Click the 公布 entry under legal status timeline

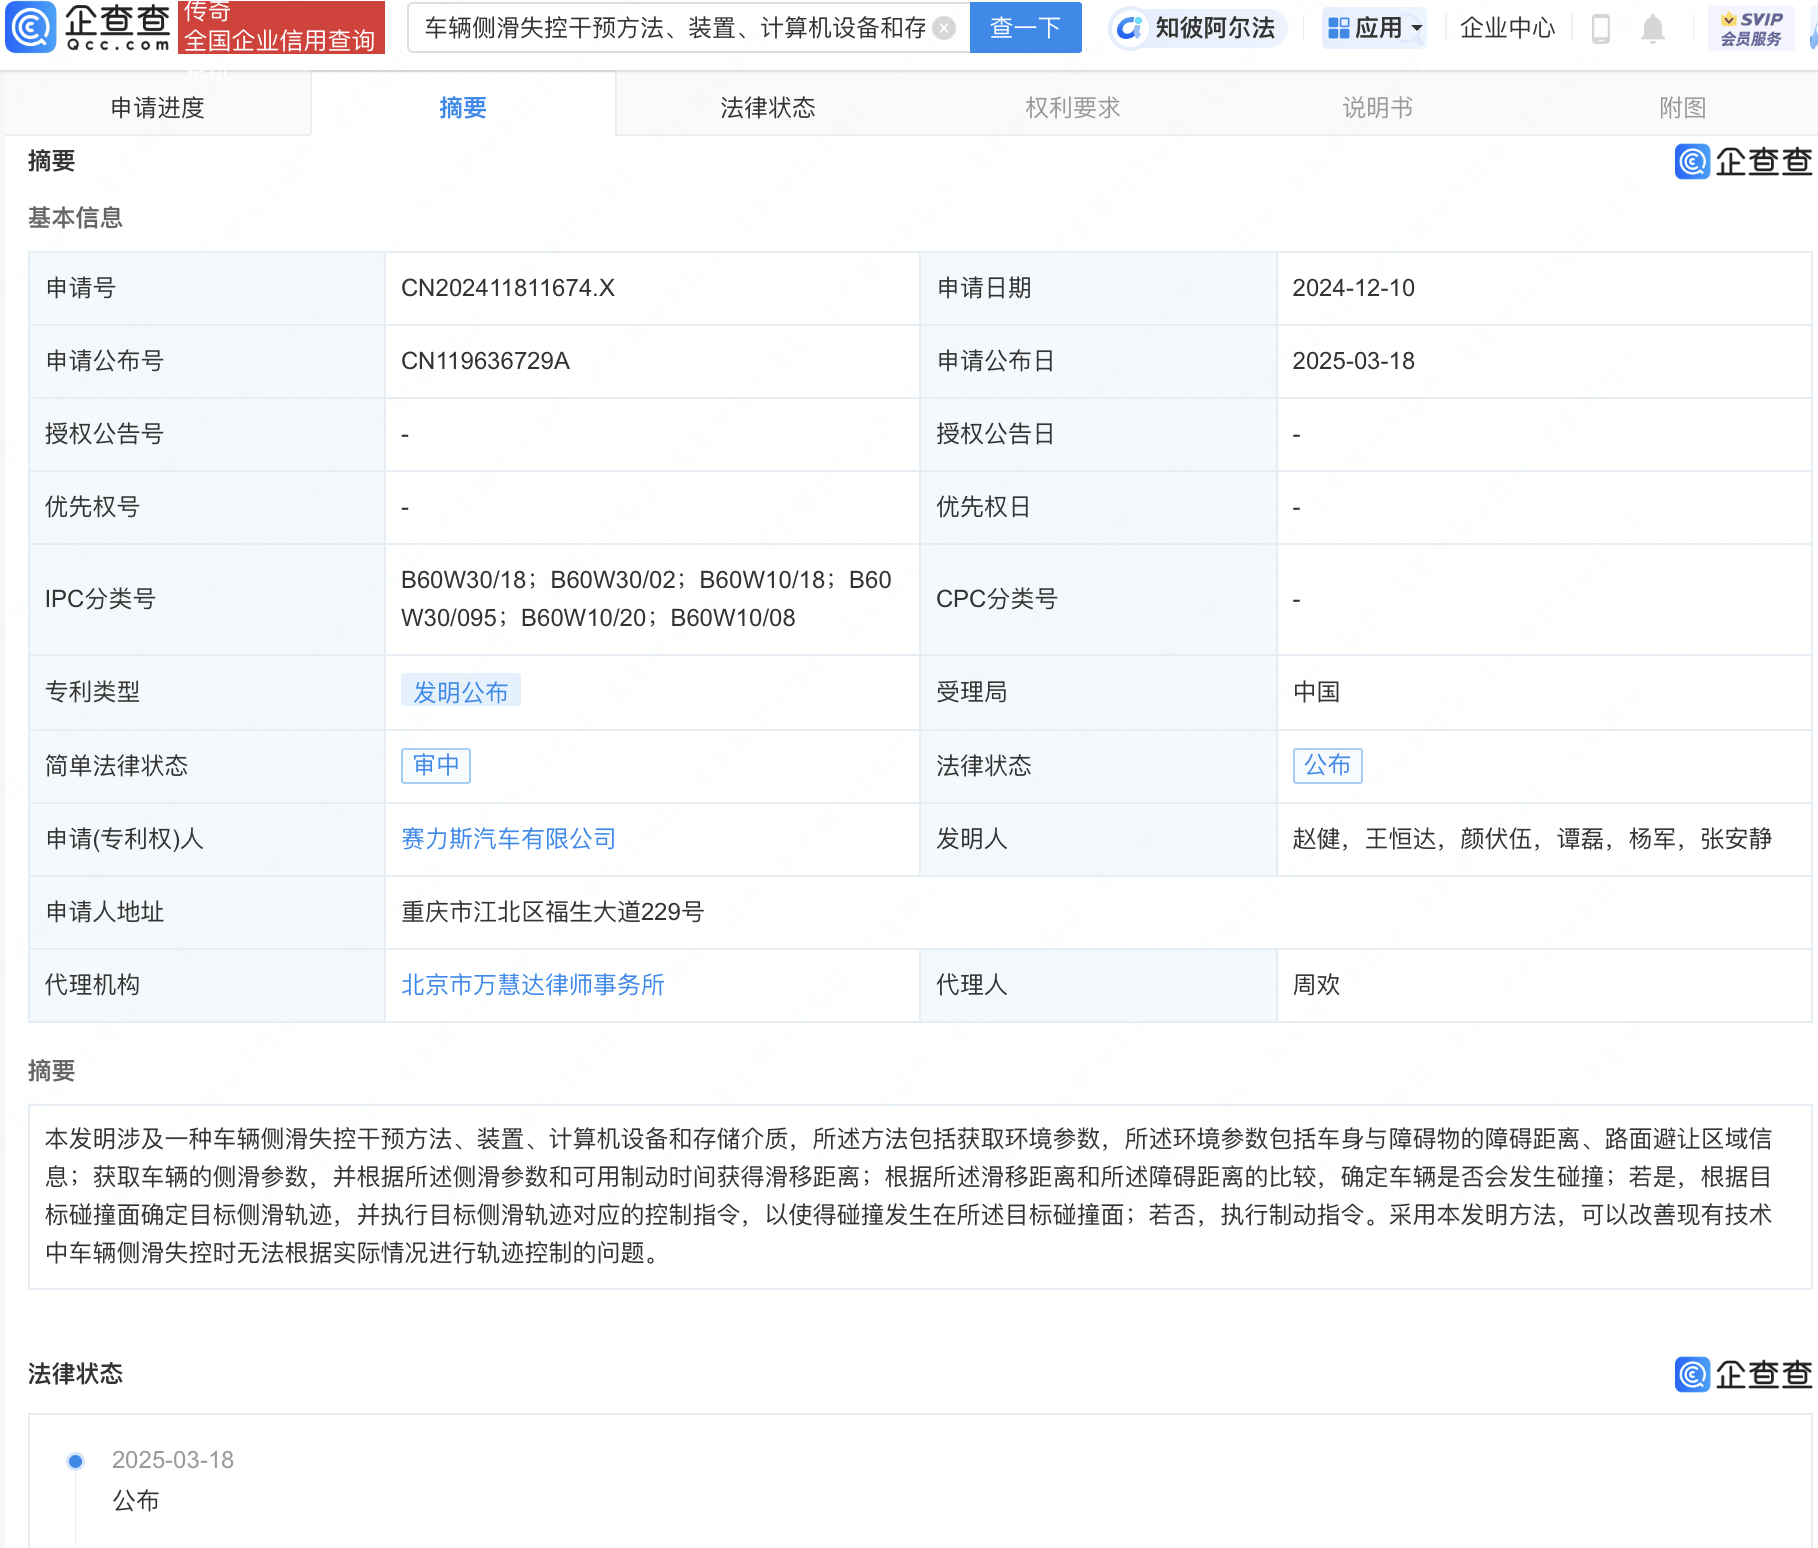tap(136, 1501)
